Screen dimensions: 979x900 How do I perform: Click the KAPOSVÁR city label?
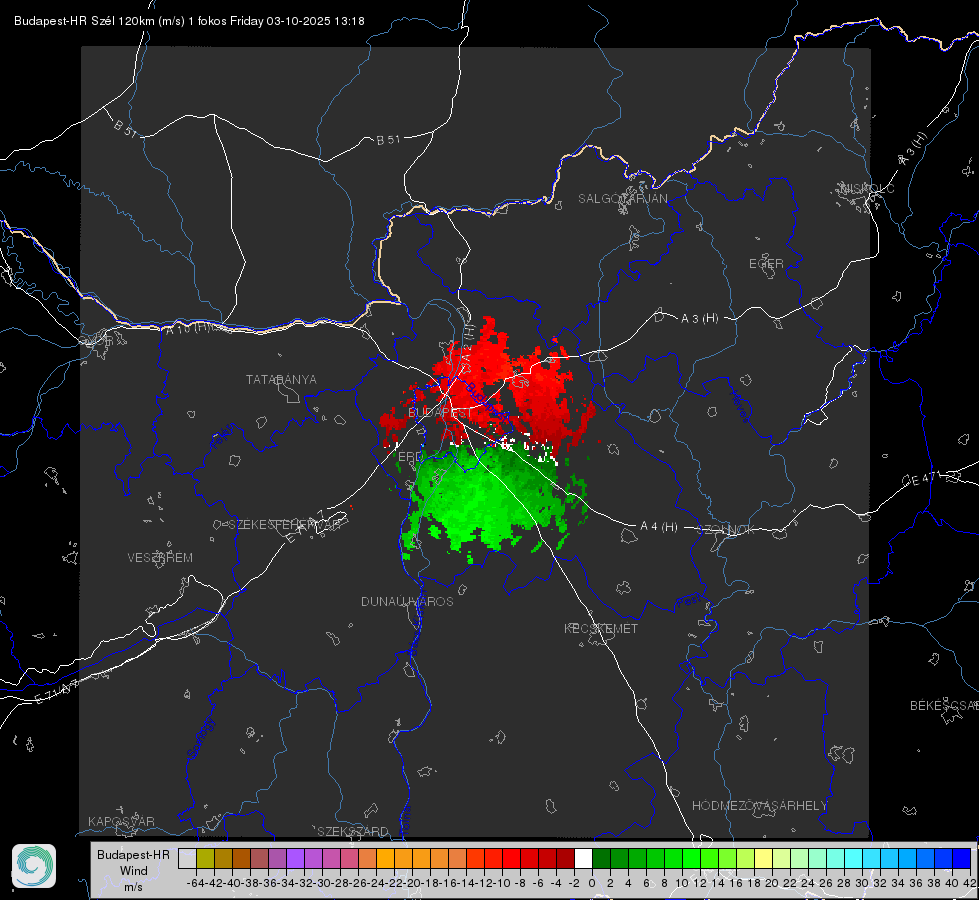click(121, 821)
